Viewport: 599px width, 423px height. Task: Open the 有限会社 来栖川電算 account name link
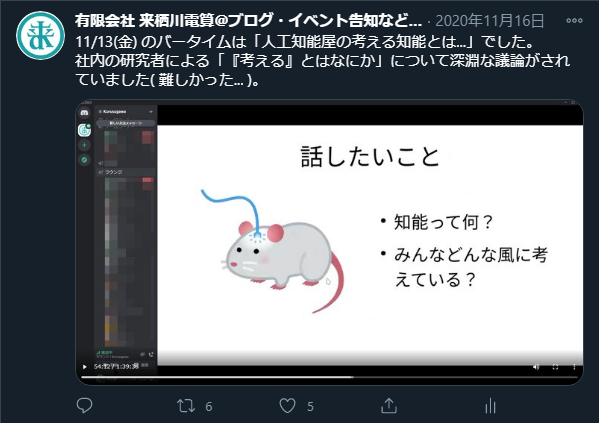coord(248,21)
